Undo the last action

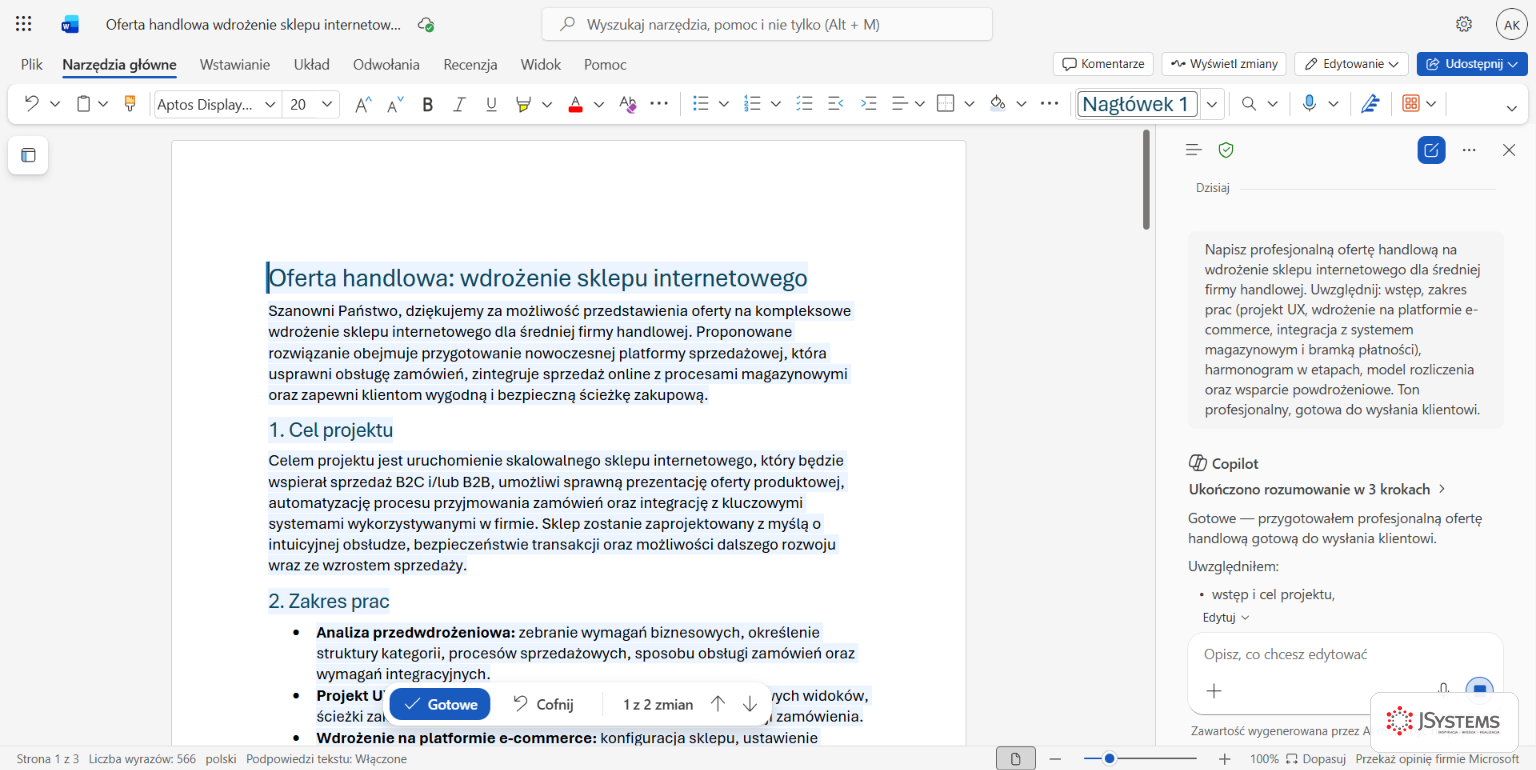pyautogui.click(x=31, y=103)
